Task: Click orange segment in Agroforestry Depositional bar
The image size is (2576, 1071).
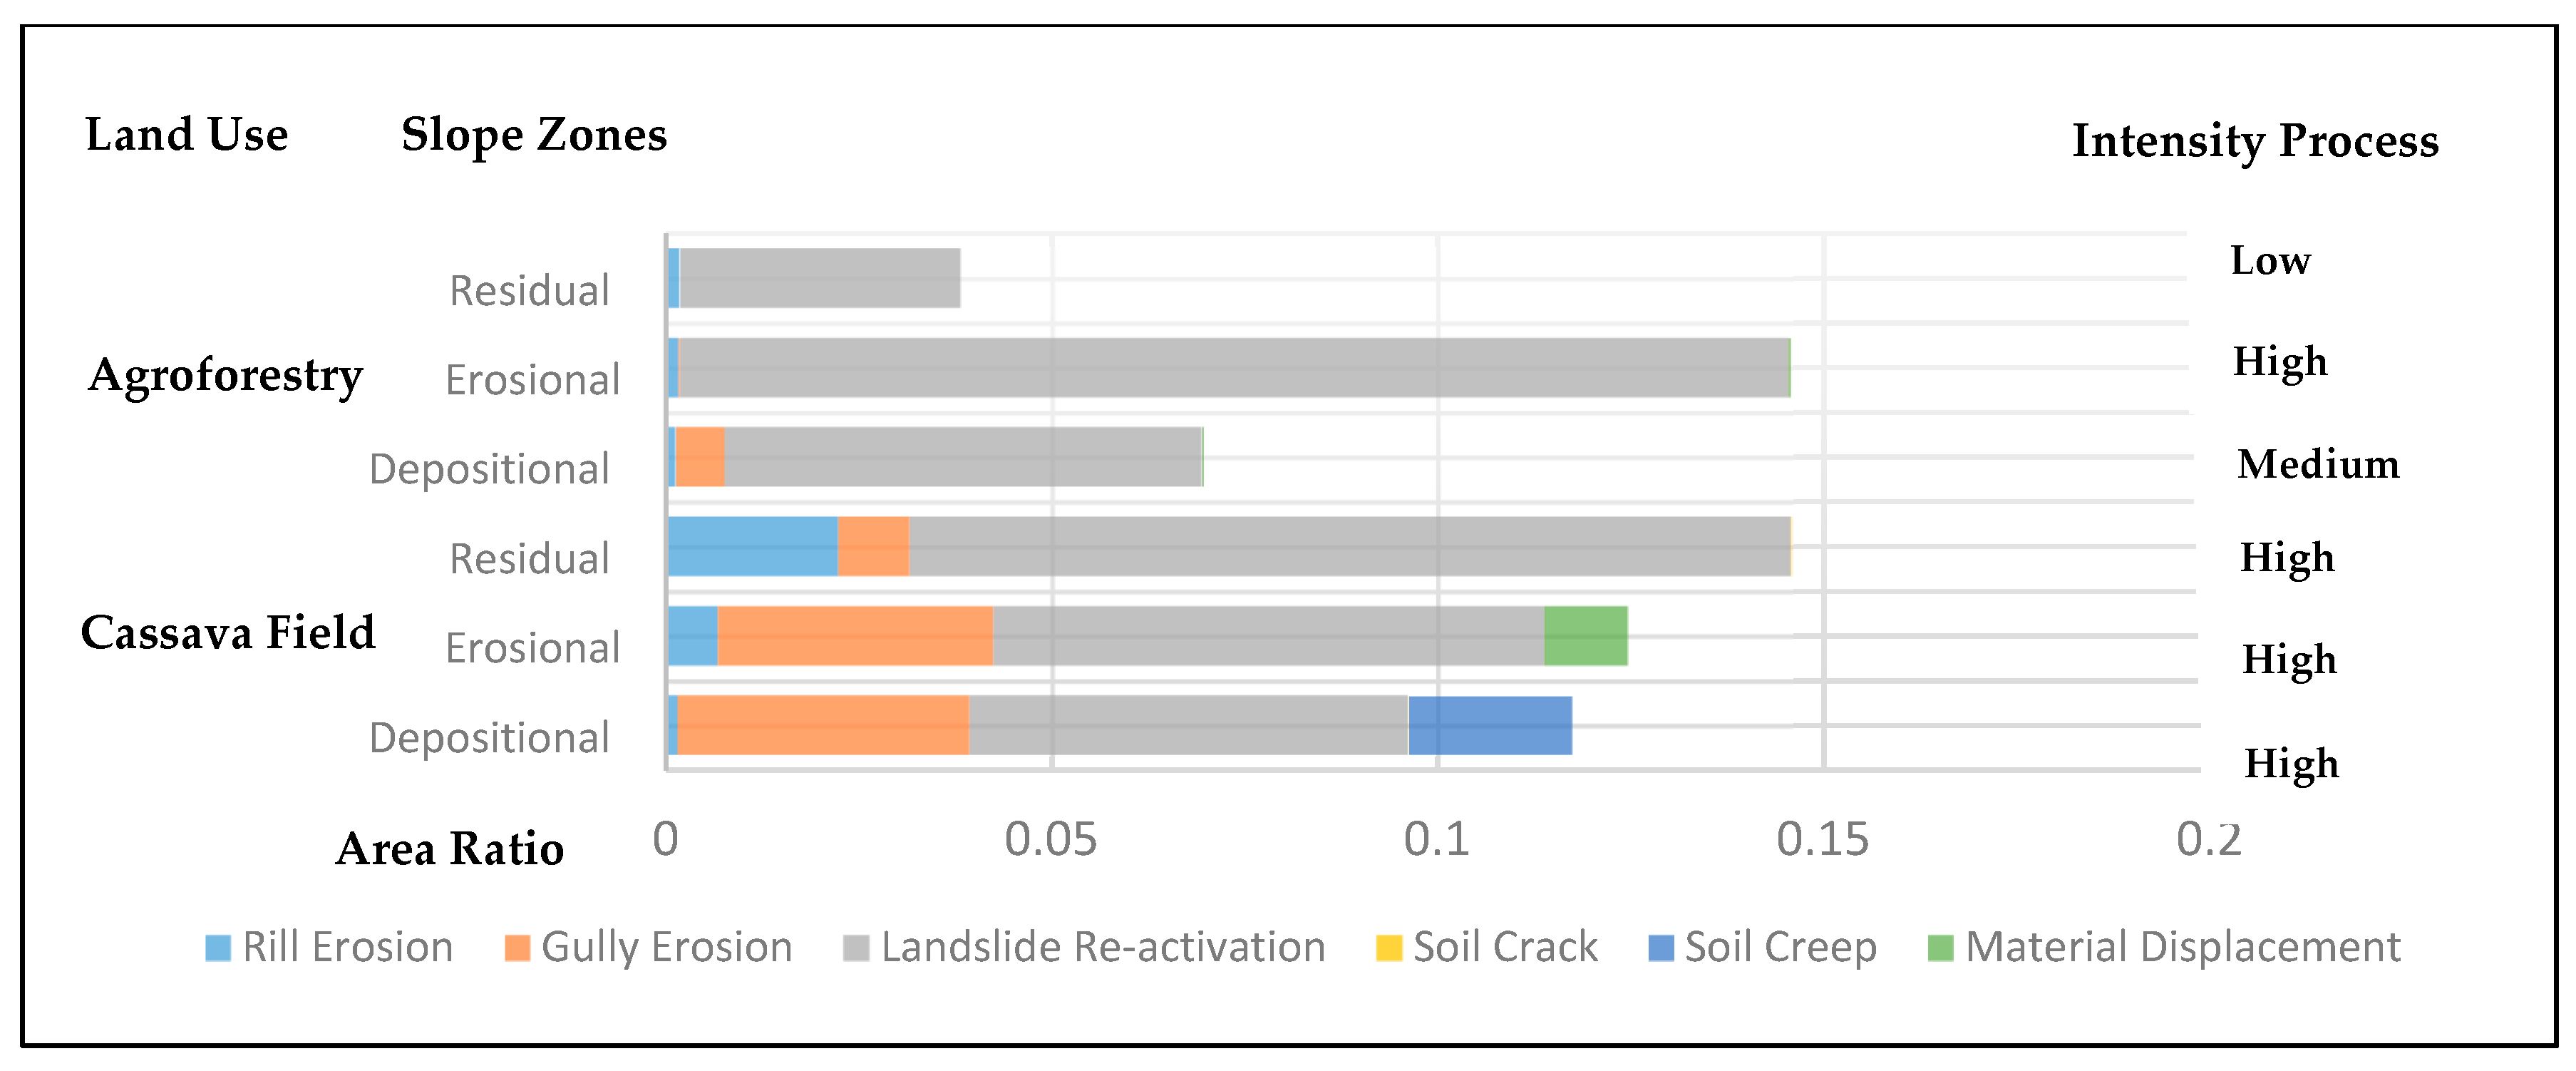Action: 700,457
